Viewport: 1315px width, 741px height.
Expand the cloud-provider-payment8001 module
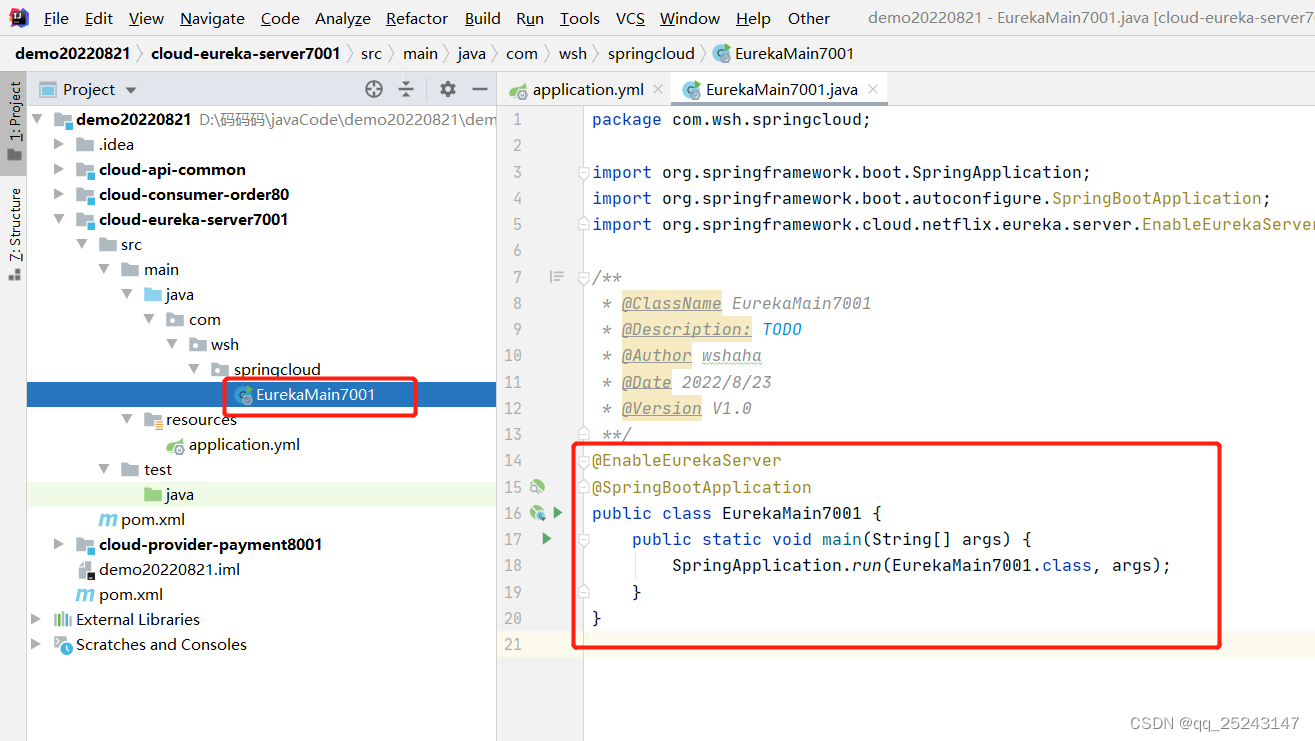pyautogui.click(x=59, y=544)
